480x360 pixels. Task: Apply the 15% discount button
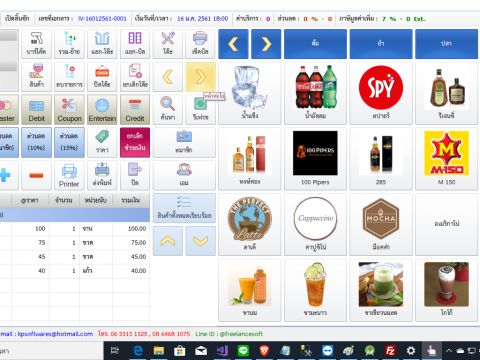coord(69,142)
